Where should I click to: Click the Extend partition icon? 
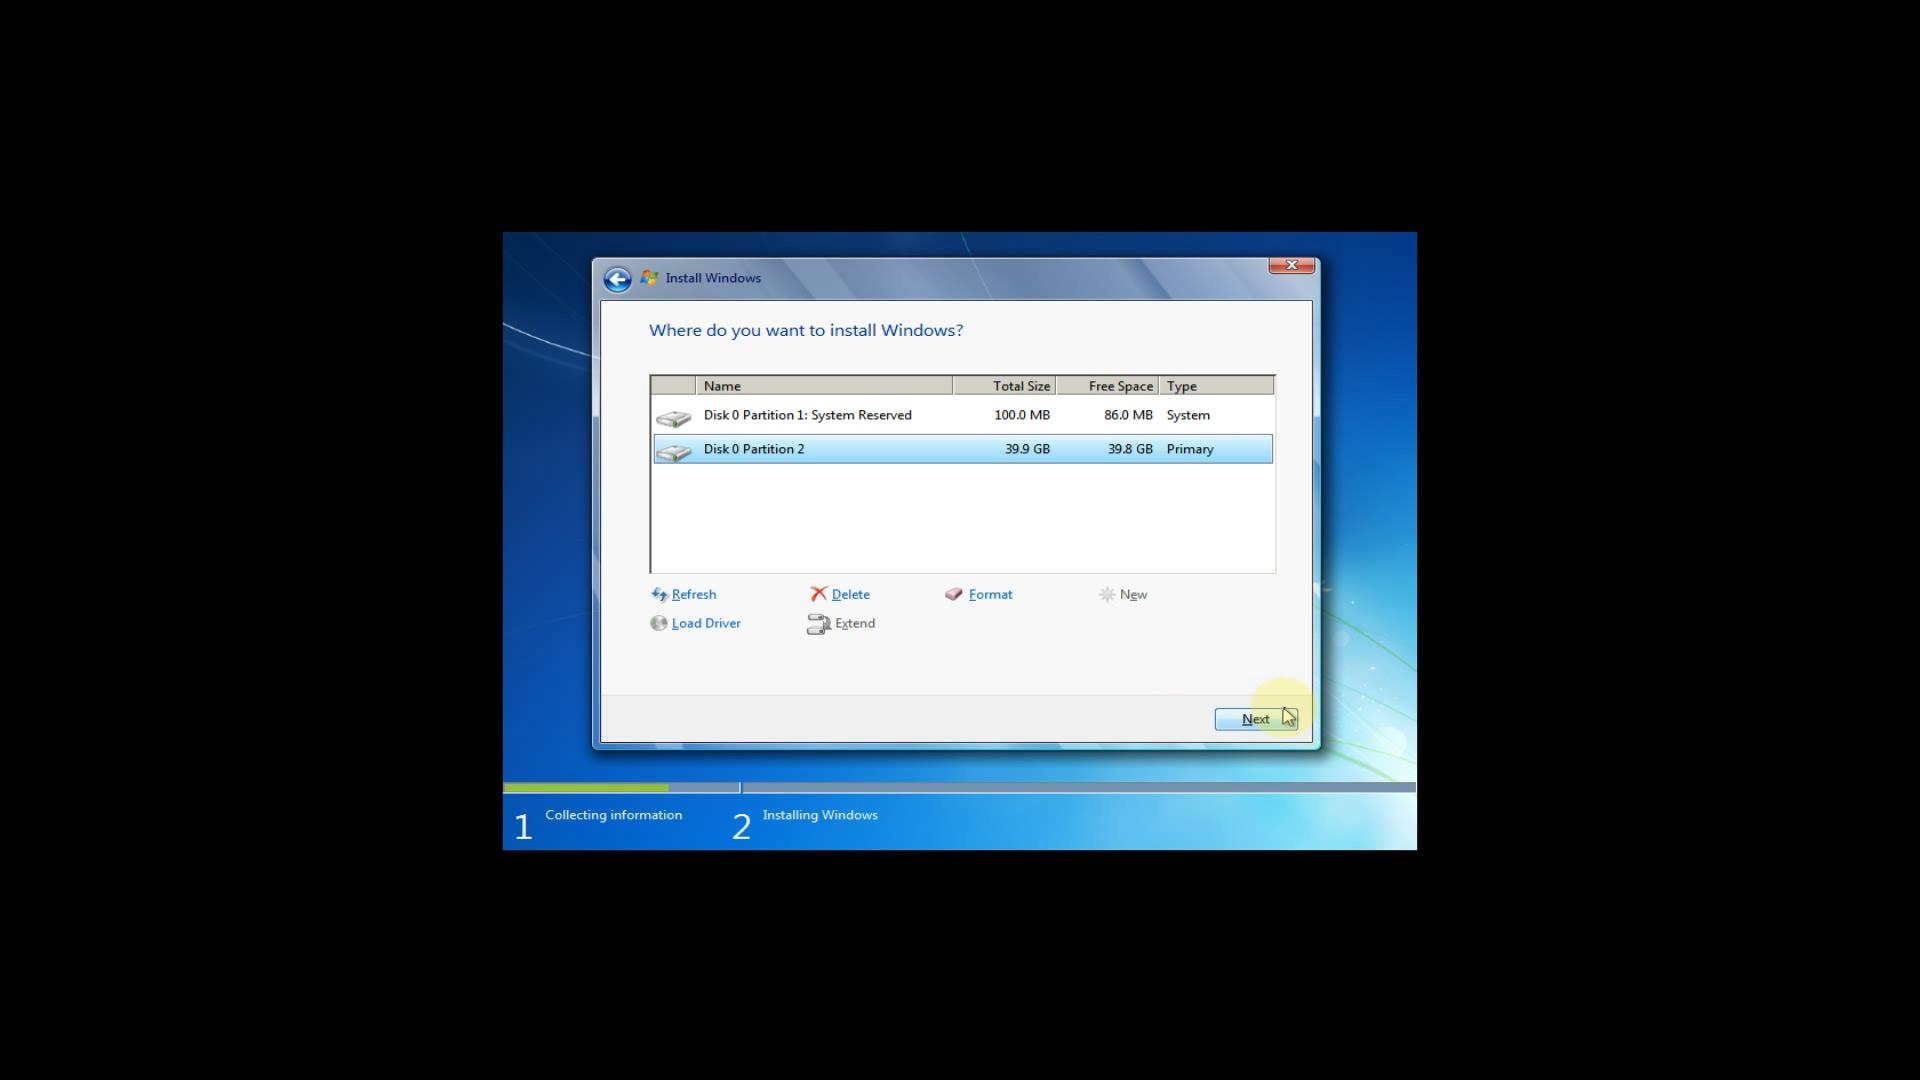[818, 624]
